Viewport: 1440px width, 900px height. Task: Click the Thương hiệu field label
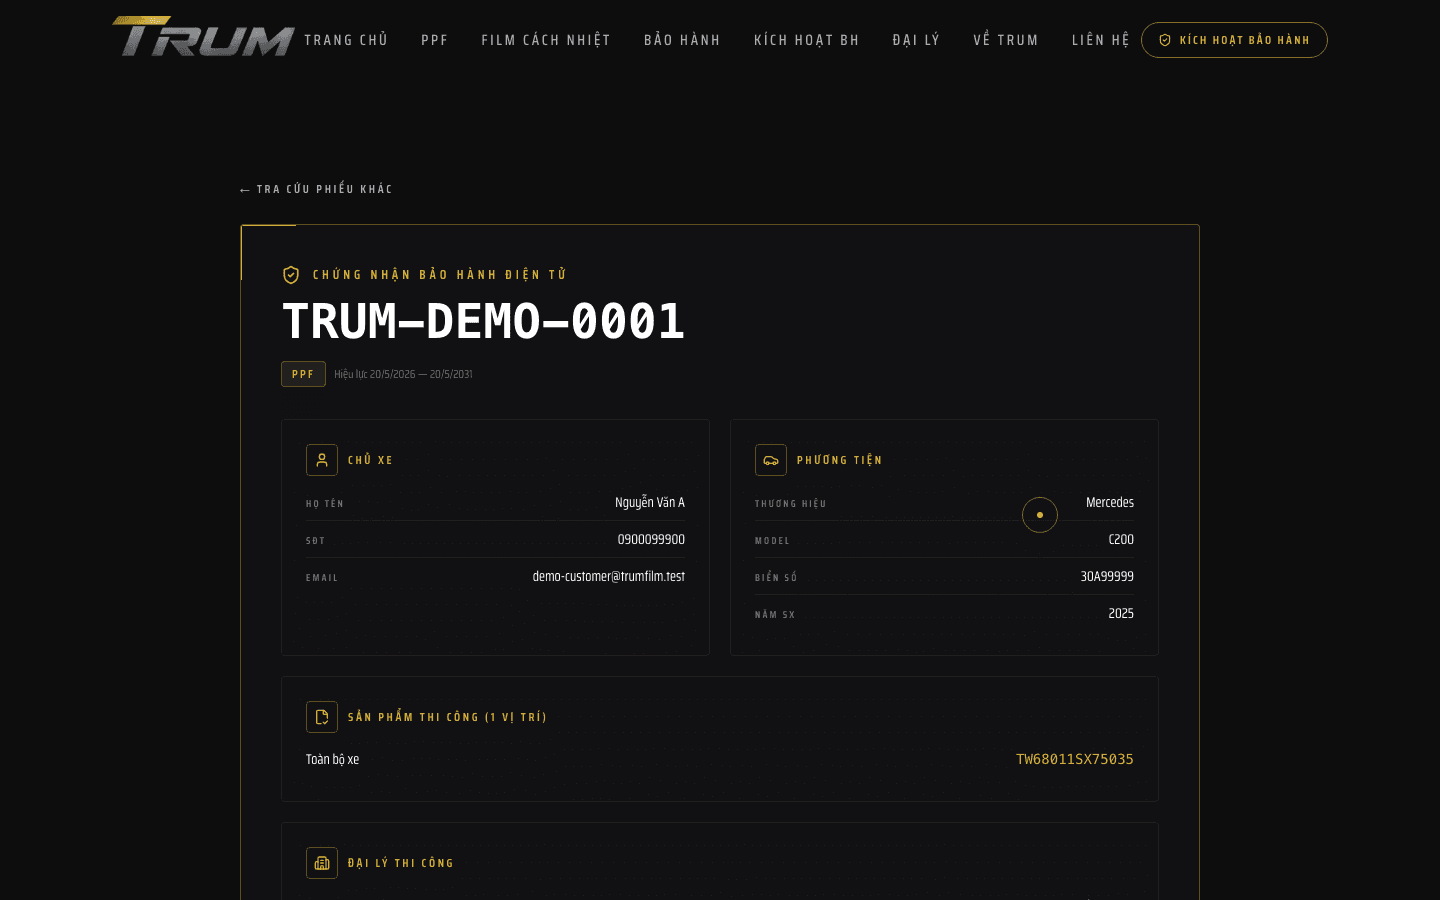(791, 504)
